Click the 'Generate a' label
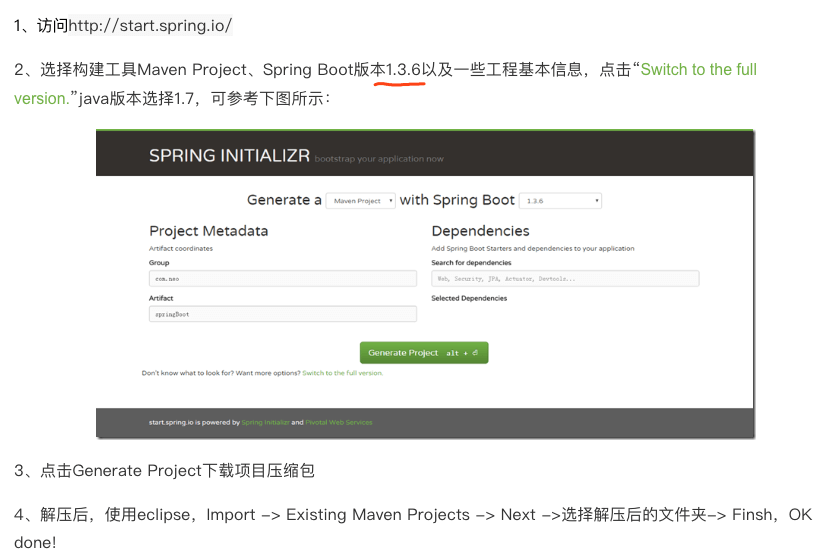 (x=284, y=200)
